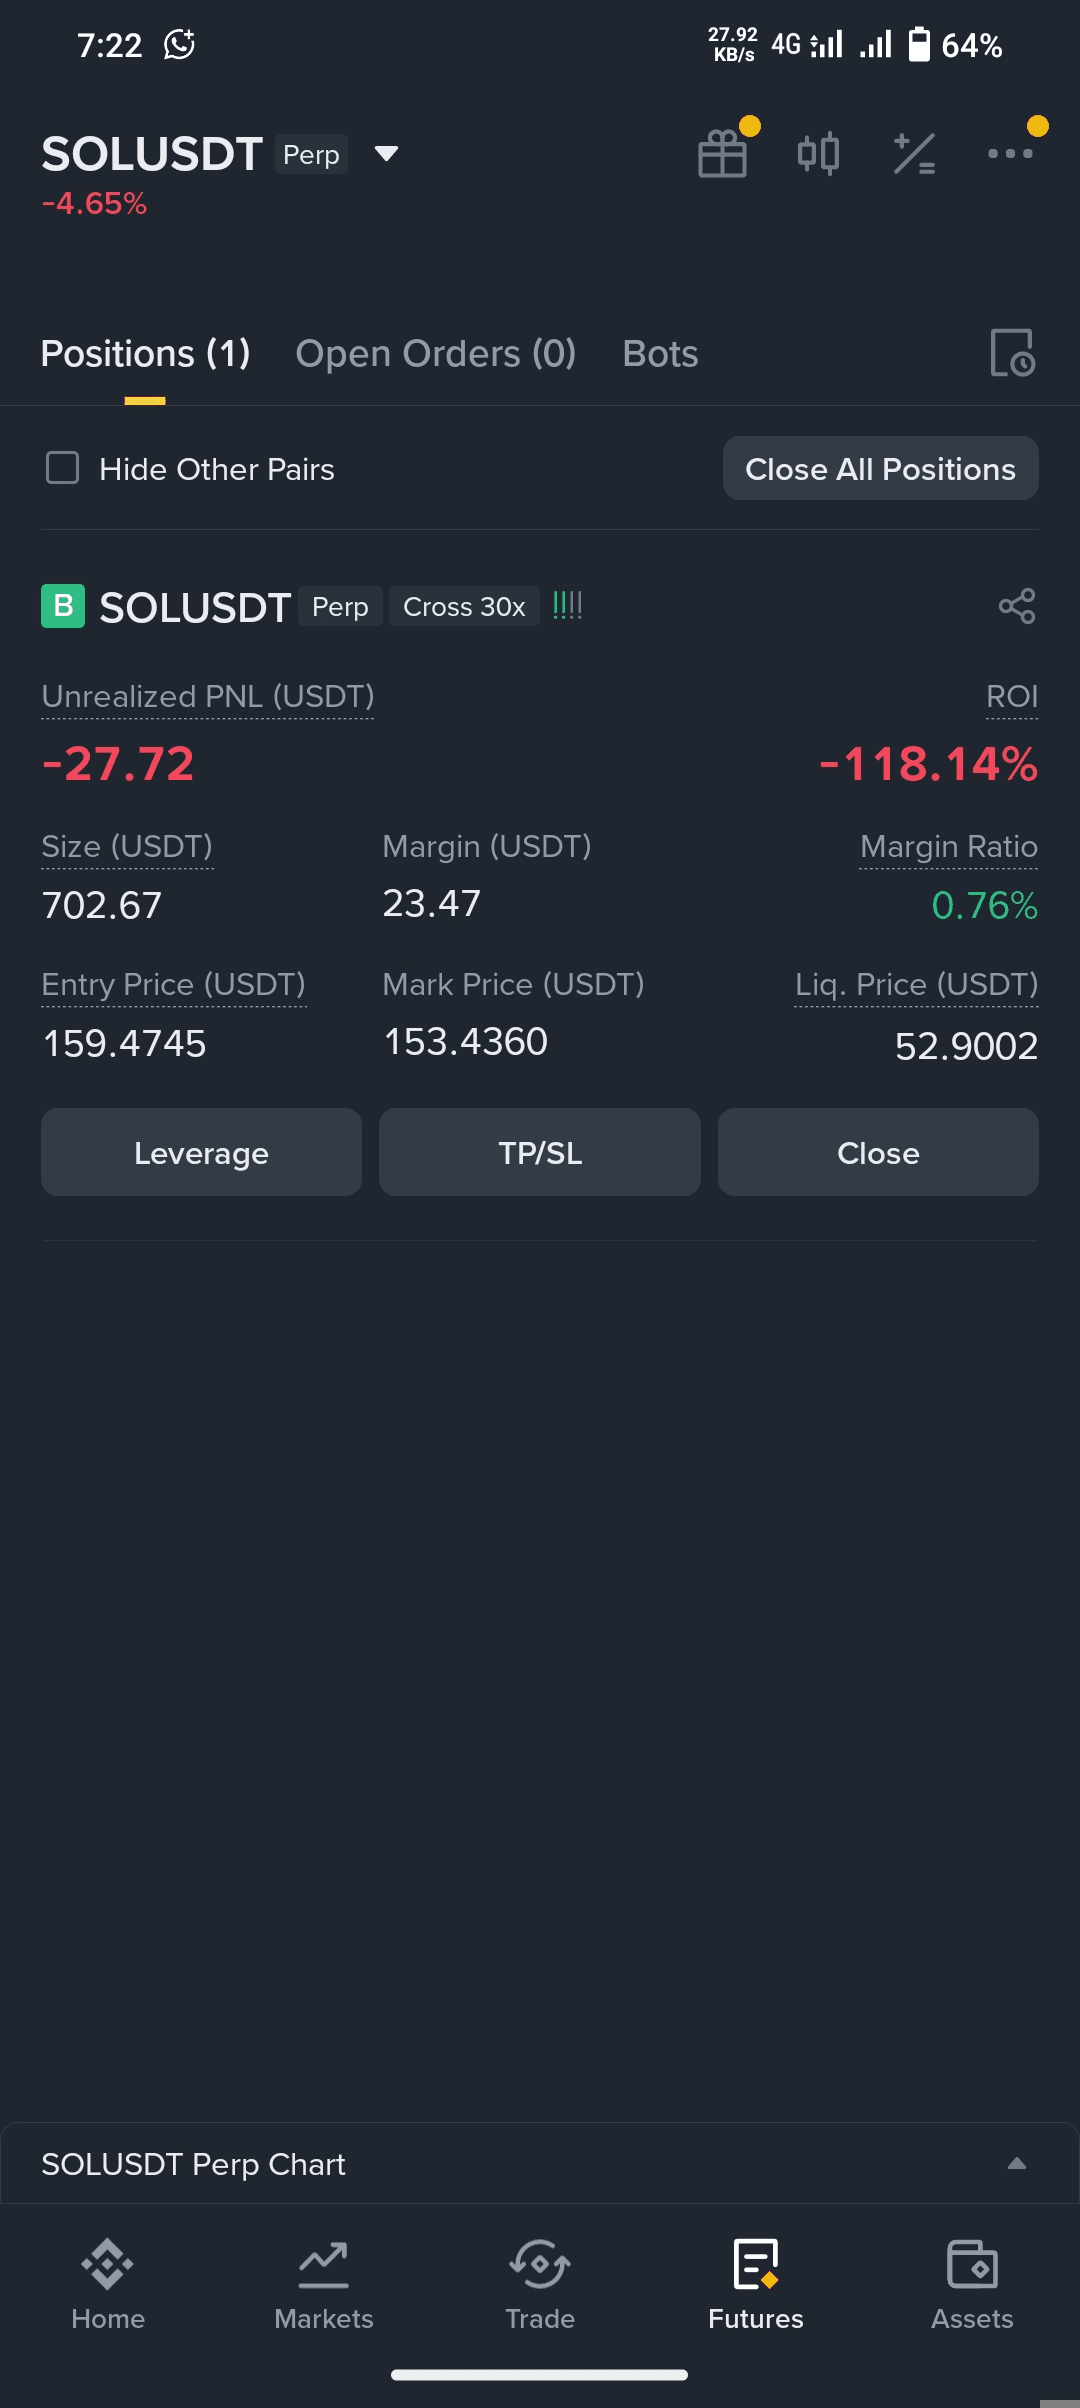Tap the Close position button
This screenshot has width=1080, height=2408.
coord(878,1152)
